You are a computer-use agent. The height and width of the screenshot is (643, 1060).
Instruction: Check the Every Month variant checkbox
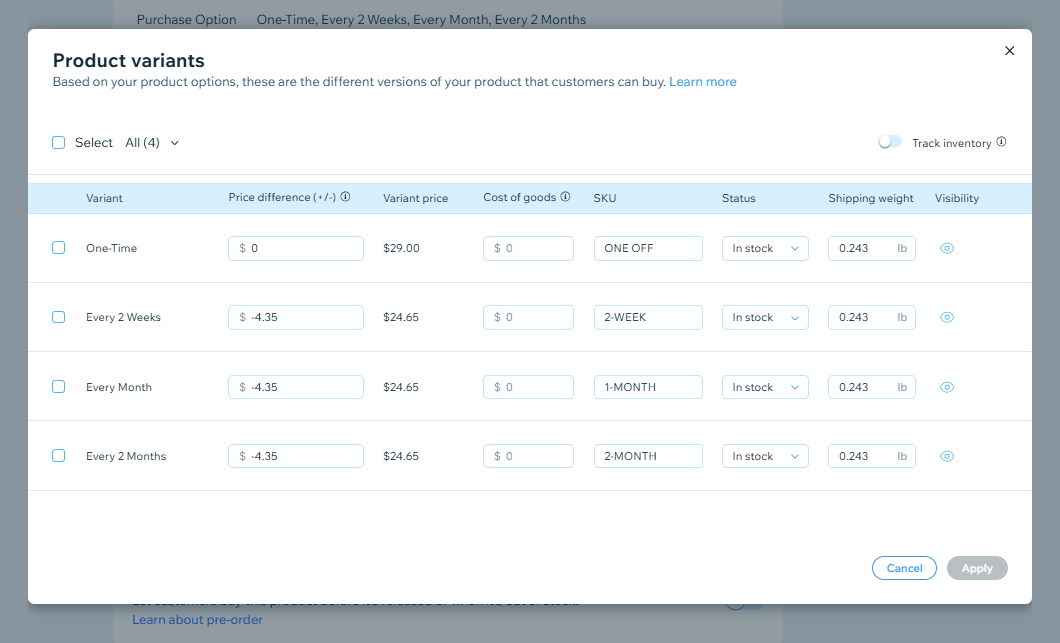point(59,387)
